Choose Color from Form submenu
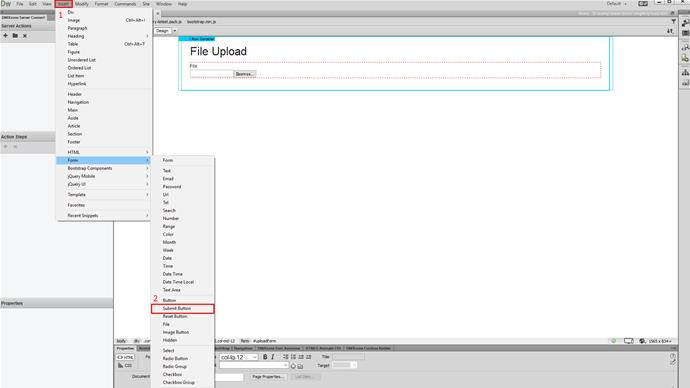The width and height of the screenshot is (690, 388). [183, 234]
